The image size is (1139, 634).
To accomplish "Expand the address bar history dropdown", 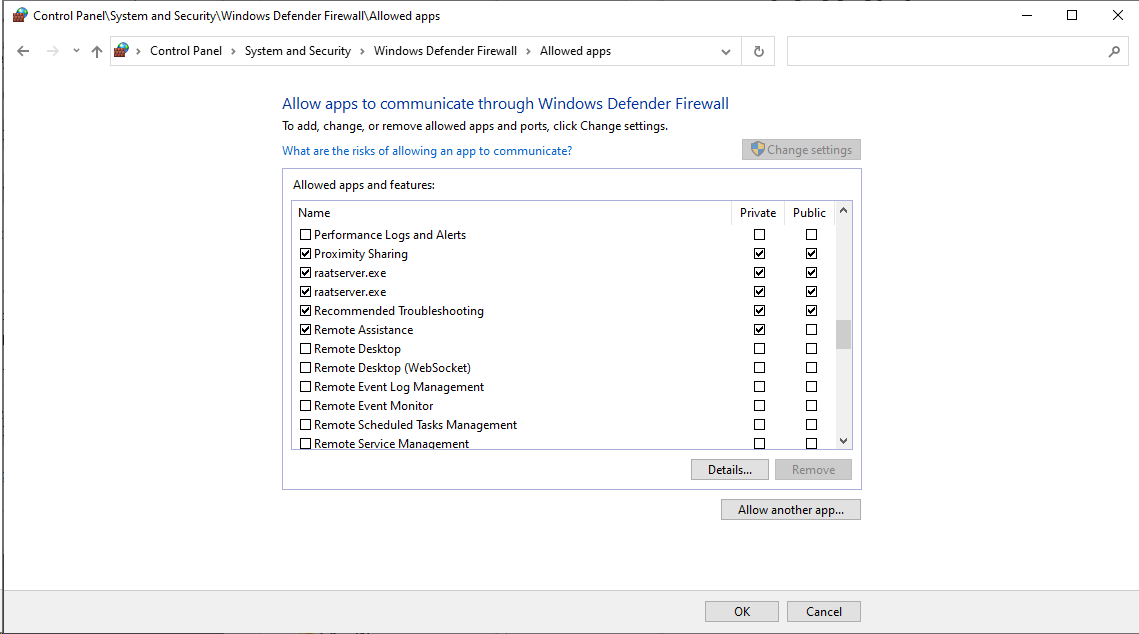I will [726, 51].
